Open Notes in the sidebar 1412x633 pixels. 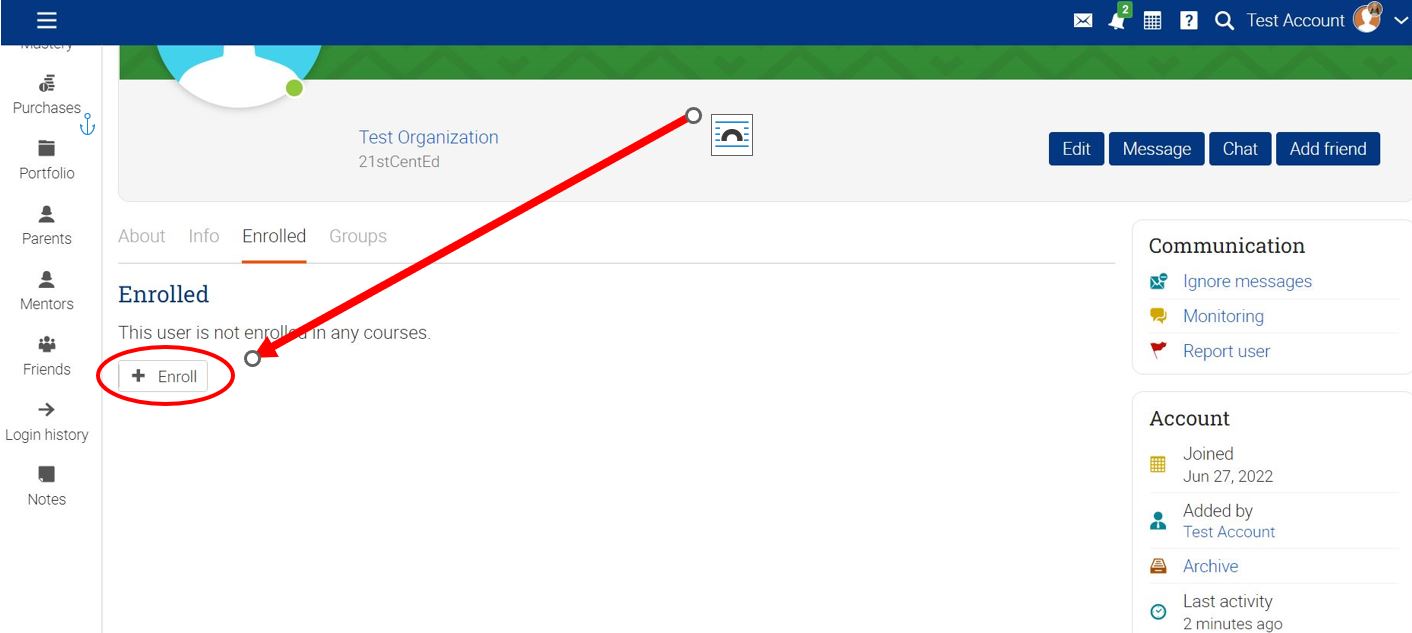pyautogui.click(x=47, y=487)
